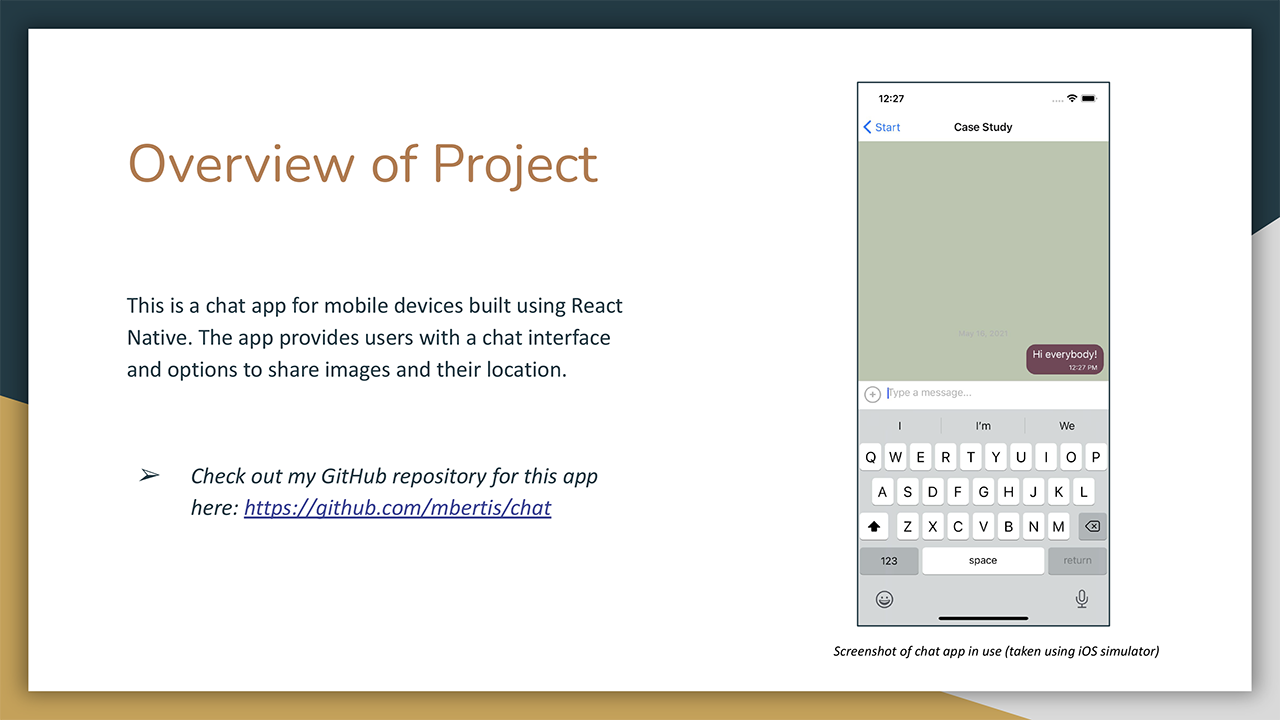Click the 'Type a message...' input field

(990, 393)
